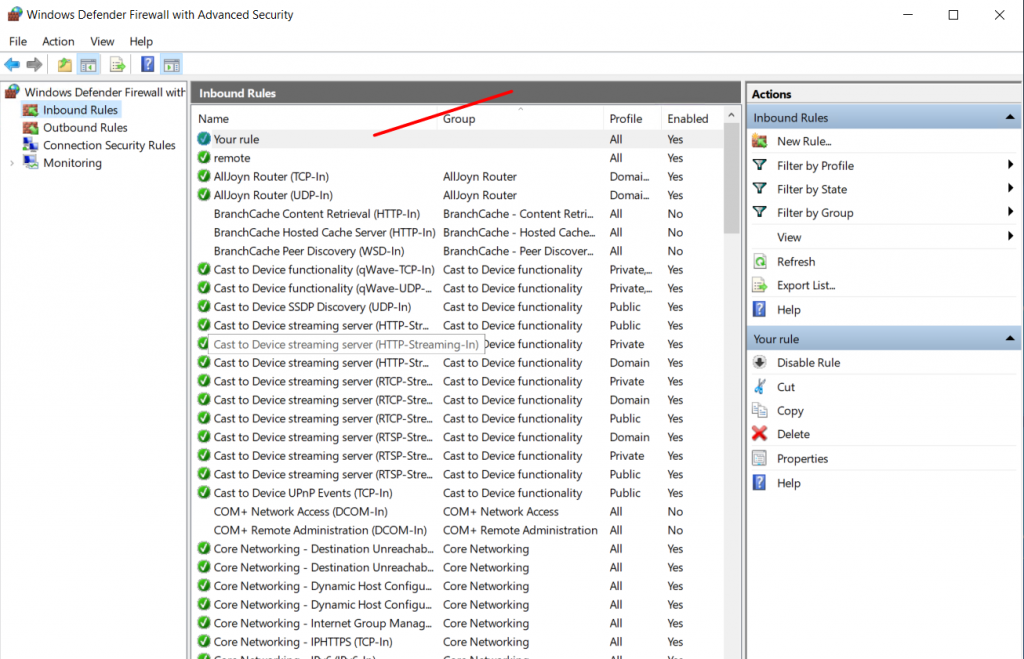
Task: Select Outbound Rules in the console tree
Action: [85, 127]
